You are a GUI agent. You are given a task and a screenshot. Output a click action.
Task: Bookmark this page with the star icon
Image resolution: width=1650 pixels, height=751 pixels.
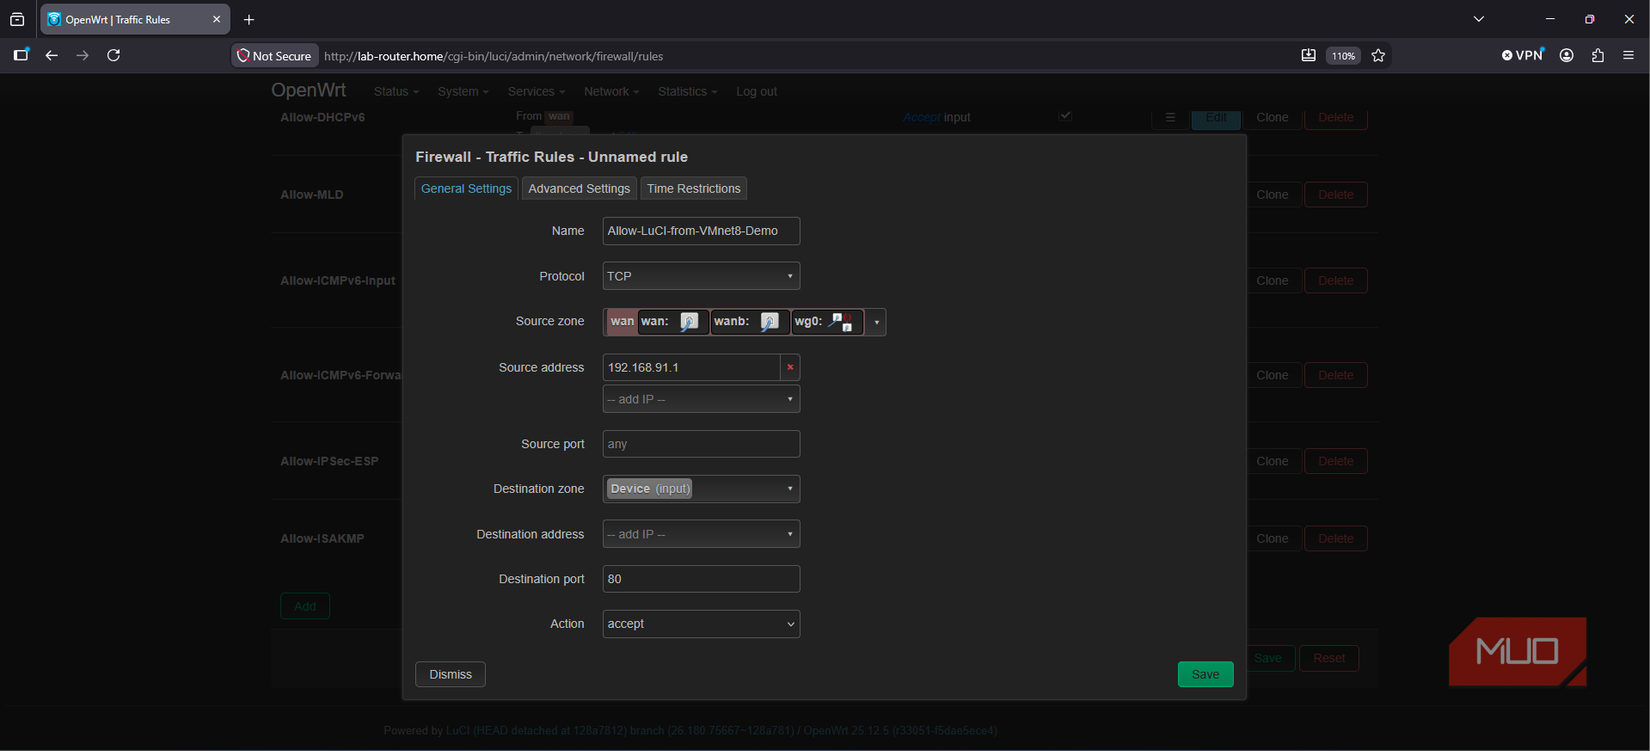(1379, 56)
